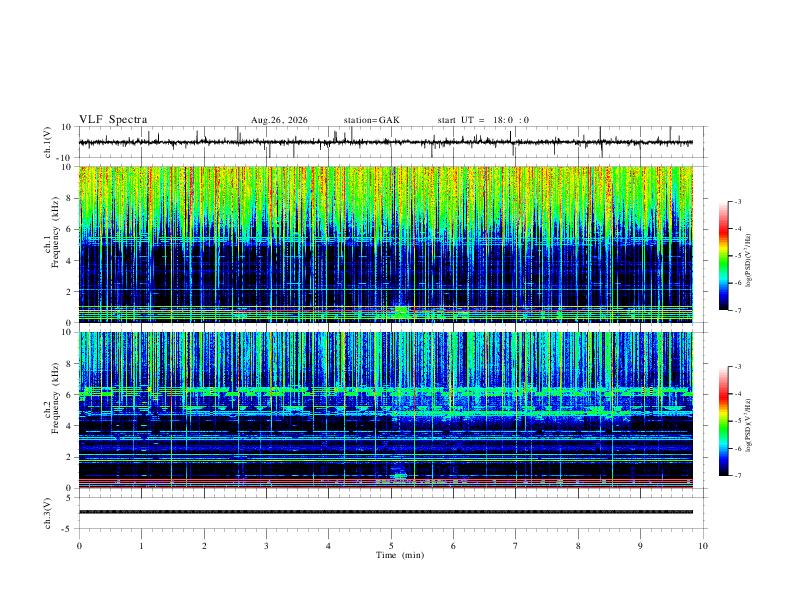Viewport: 792px width, 612px height.
Task: Click the 10 minute tick on time axis
Action: point(703,546)
